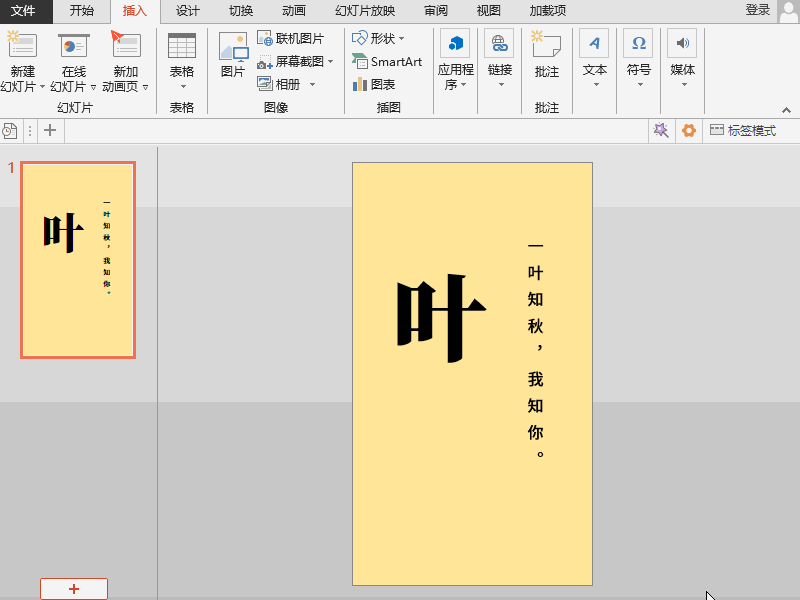This screenshot has width=800, height=600.
Task: Click the orange gear icon near 标签模式
Action: point(688,130)
